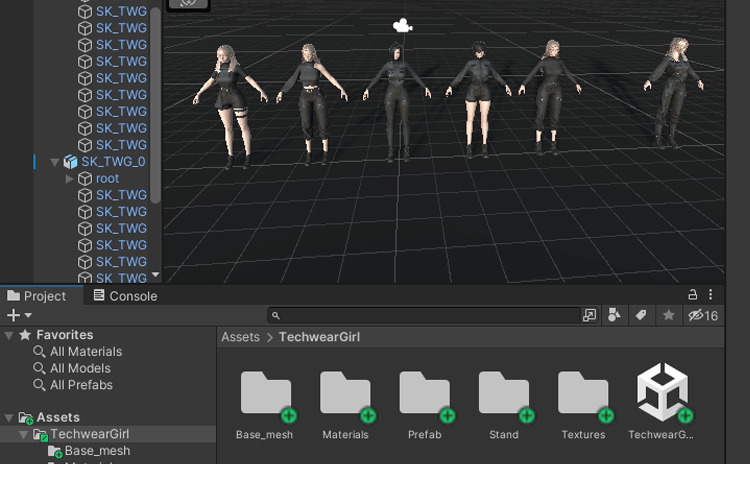Click the save-search favorites star icon

coord(669,315)
